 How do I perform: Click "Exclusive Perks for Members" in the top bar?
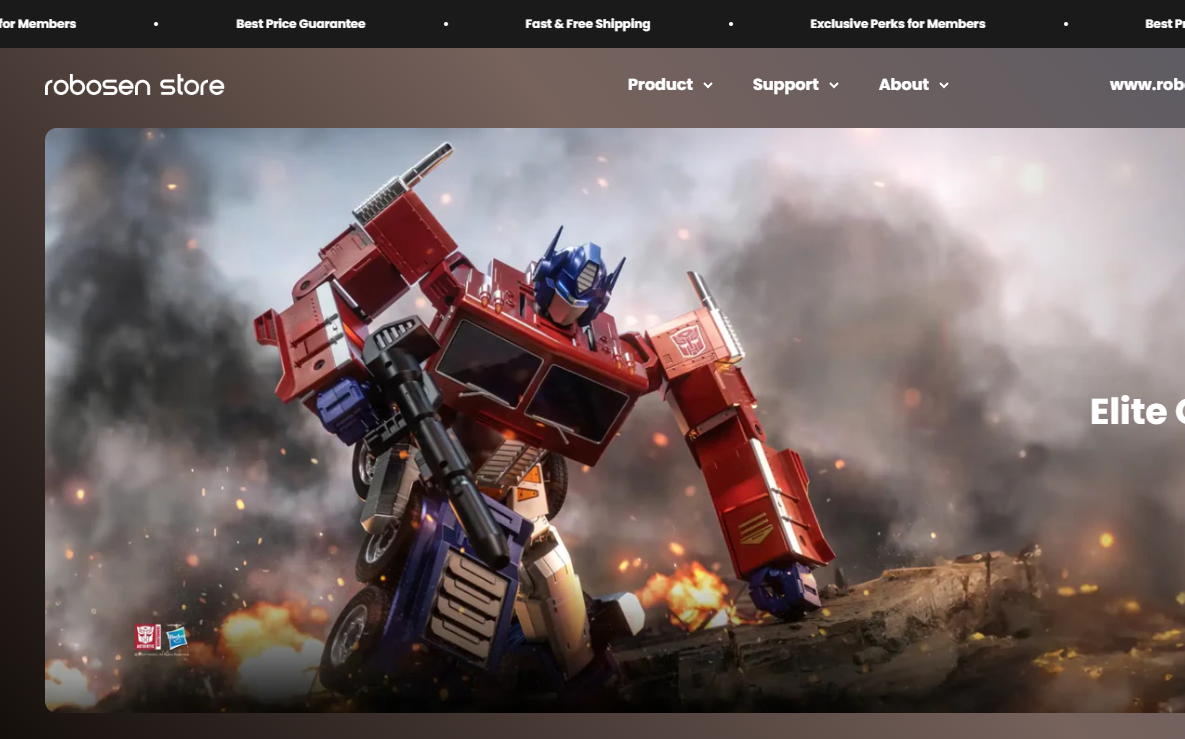point(898,23)
